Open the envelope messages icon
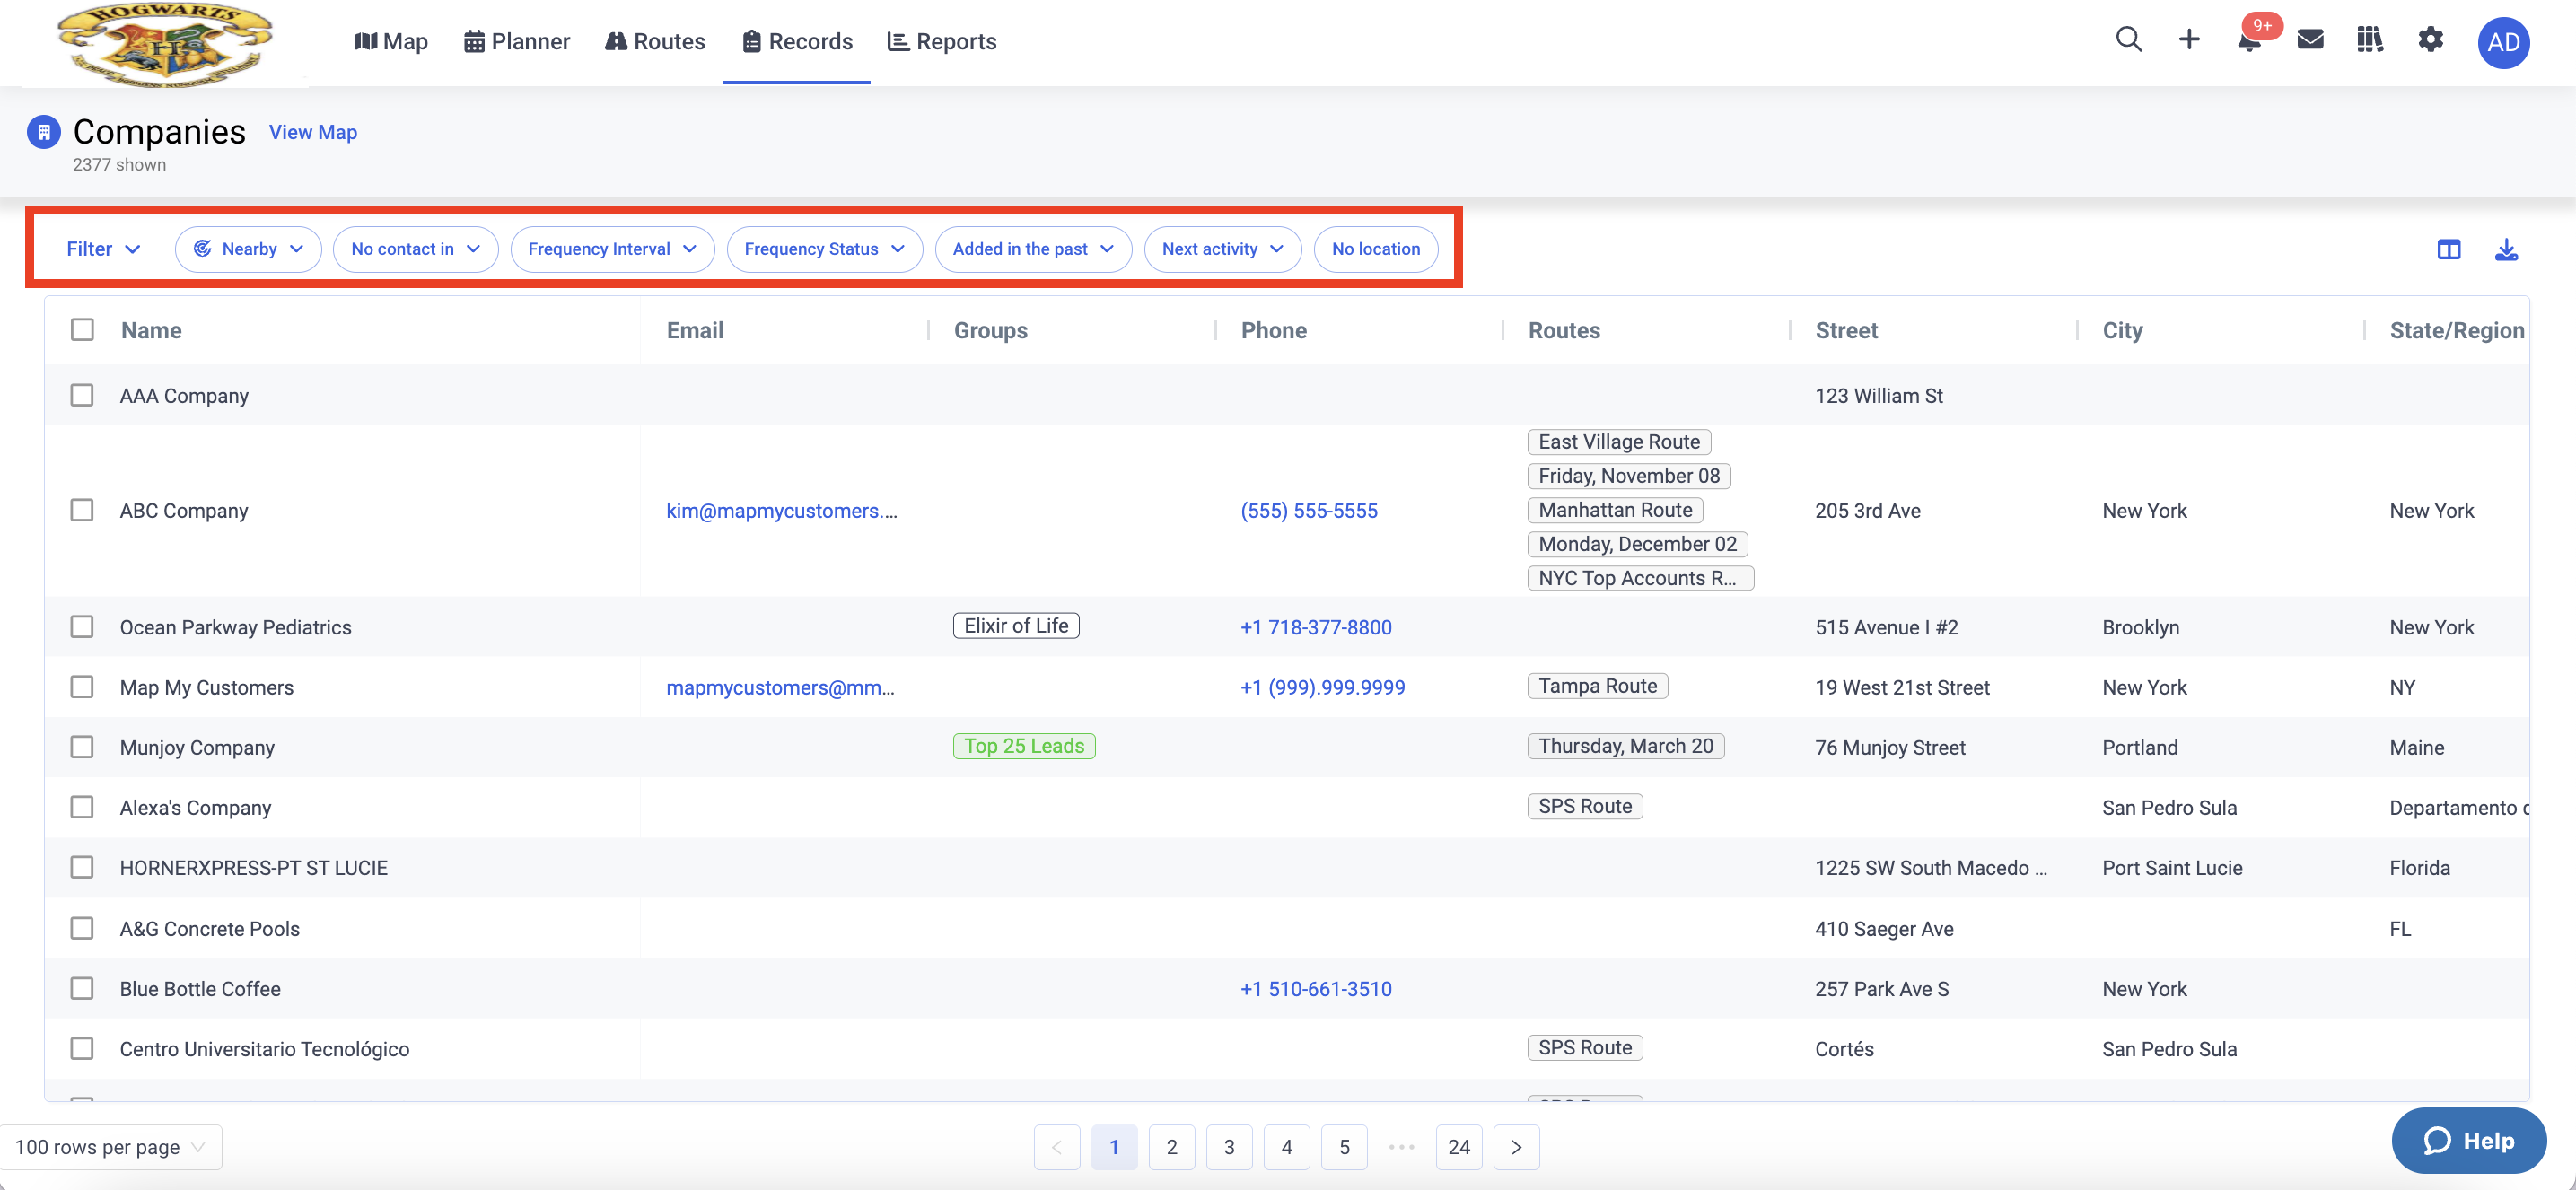2576x1190 pixels. 2310,40
